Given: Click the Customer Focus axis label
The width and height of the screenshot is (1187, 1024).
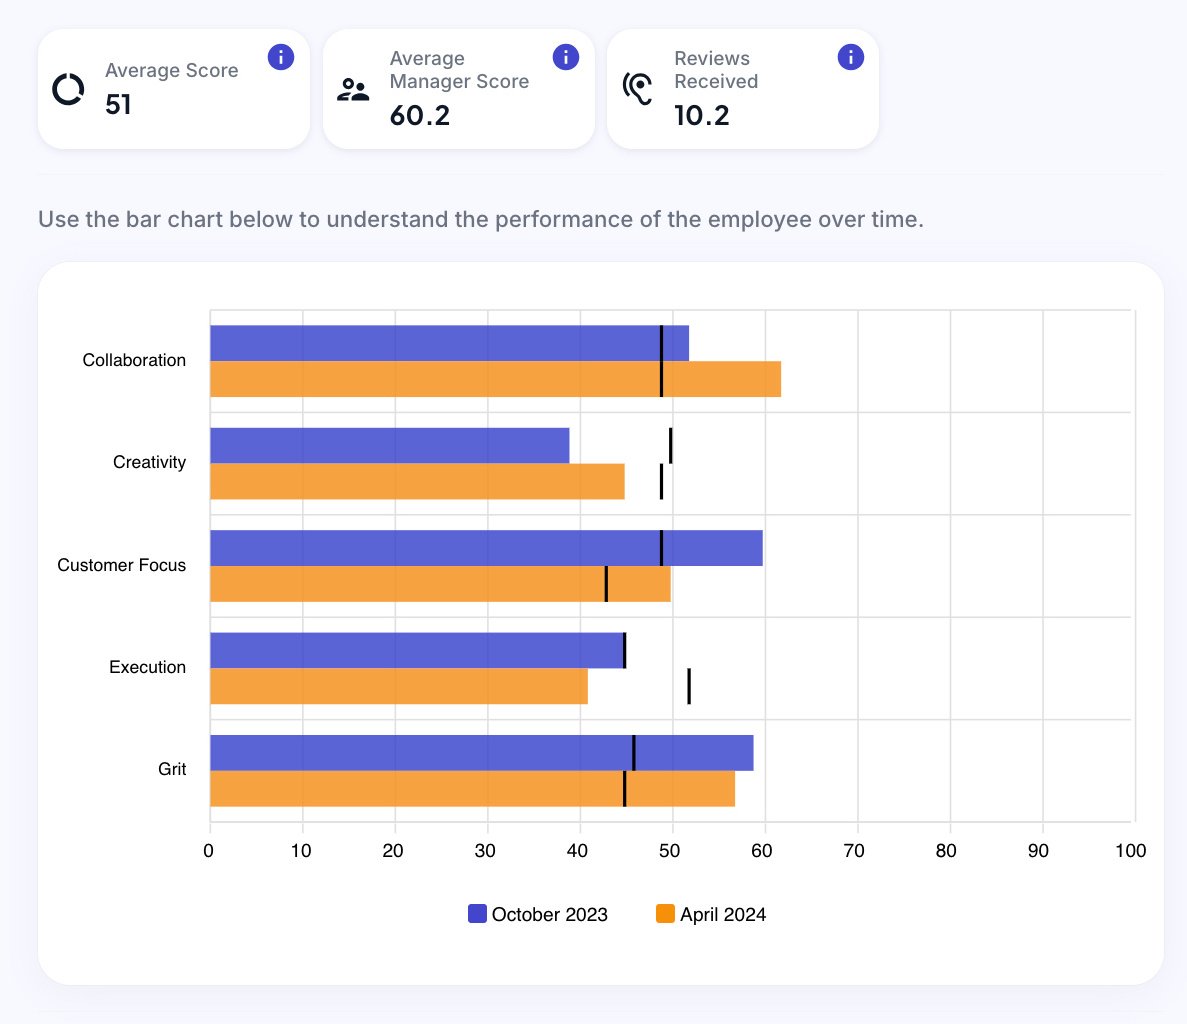Looking at the screenshot, I should click(x=121, y=565).
